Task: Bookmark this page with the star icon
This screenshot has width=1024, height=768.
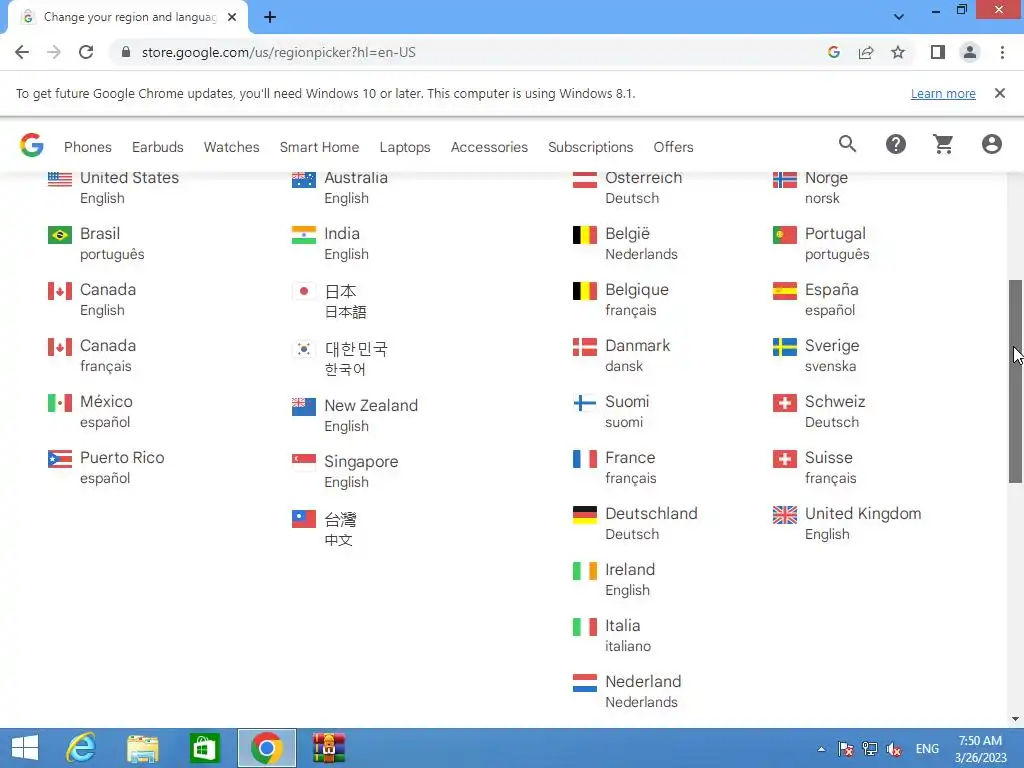Action: click(898, 52)
